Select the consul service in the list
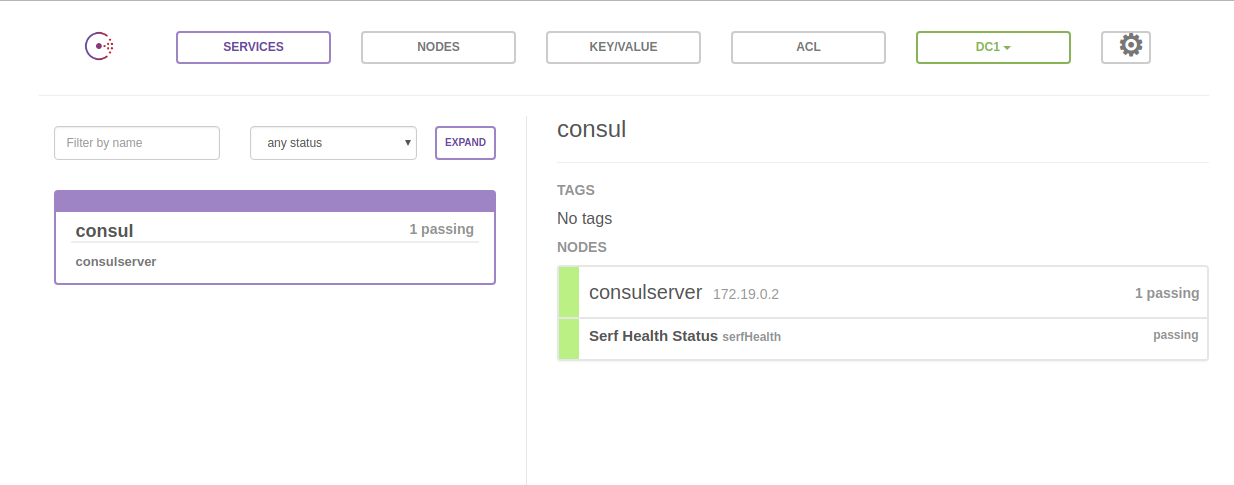Image resolution: width=1234 pixels, height=485 pixels. point(105,231)
